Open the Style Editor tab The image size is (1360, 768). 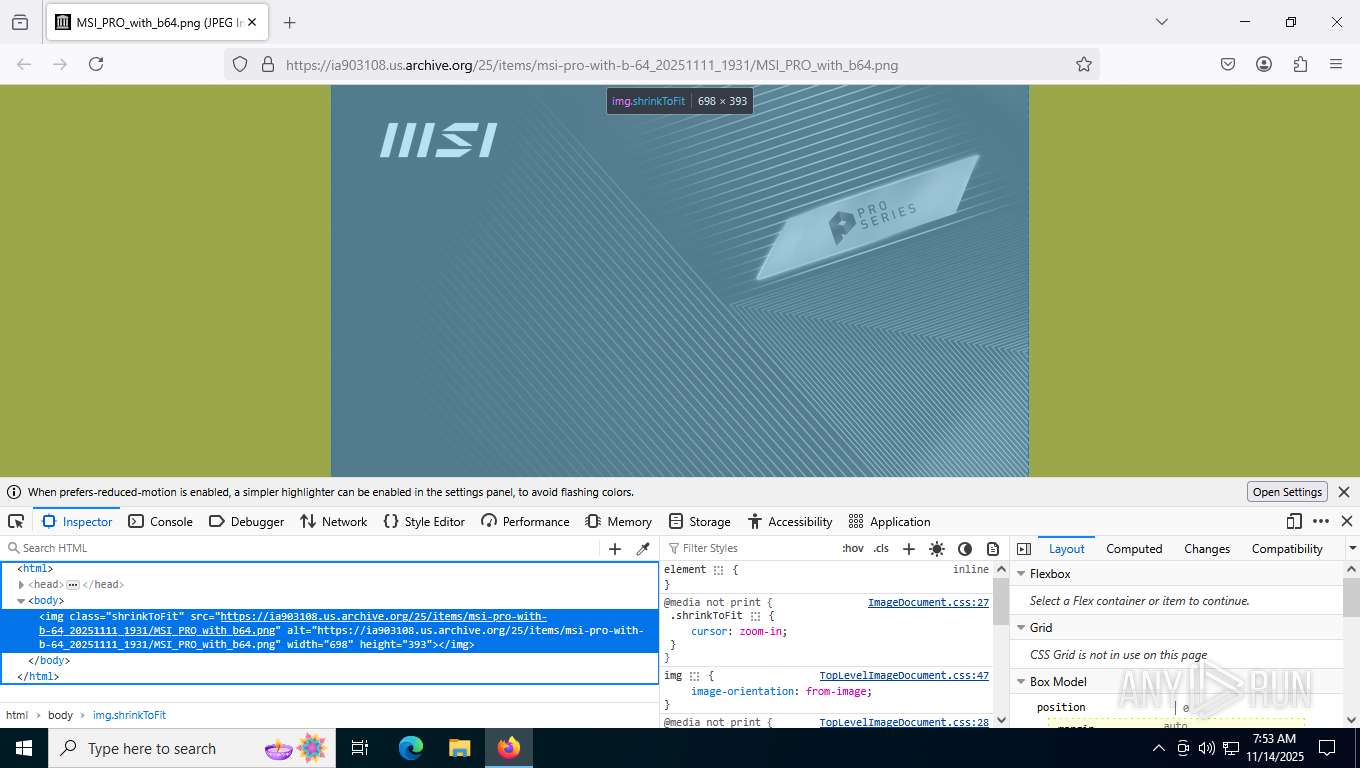(424, 522)
